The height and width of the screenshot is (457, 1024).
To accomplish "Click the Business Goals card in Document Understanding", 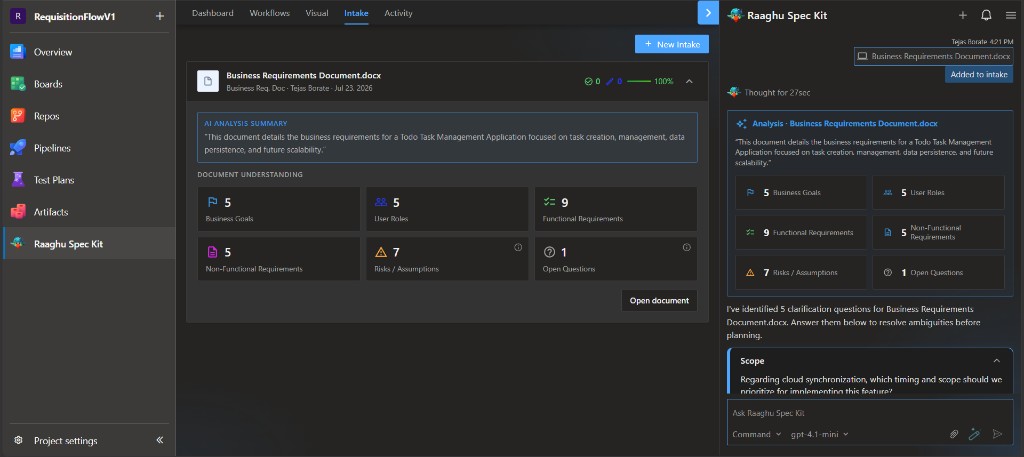I will [279, 209].
